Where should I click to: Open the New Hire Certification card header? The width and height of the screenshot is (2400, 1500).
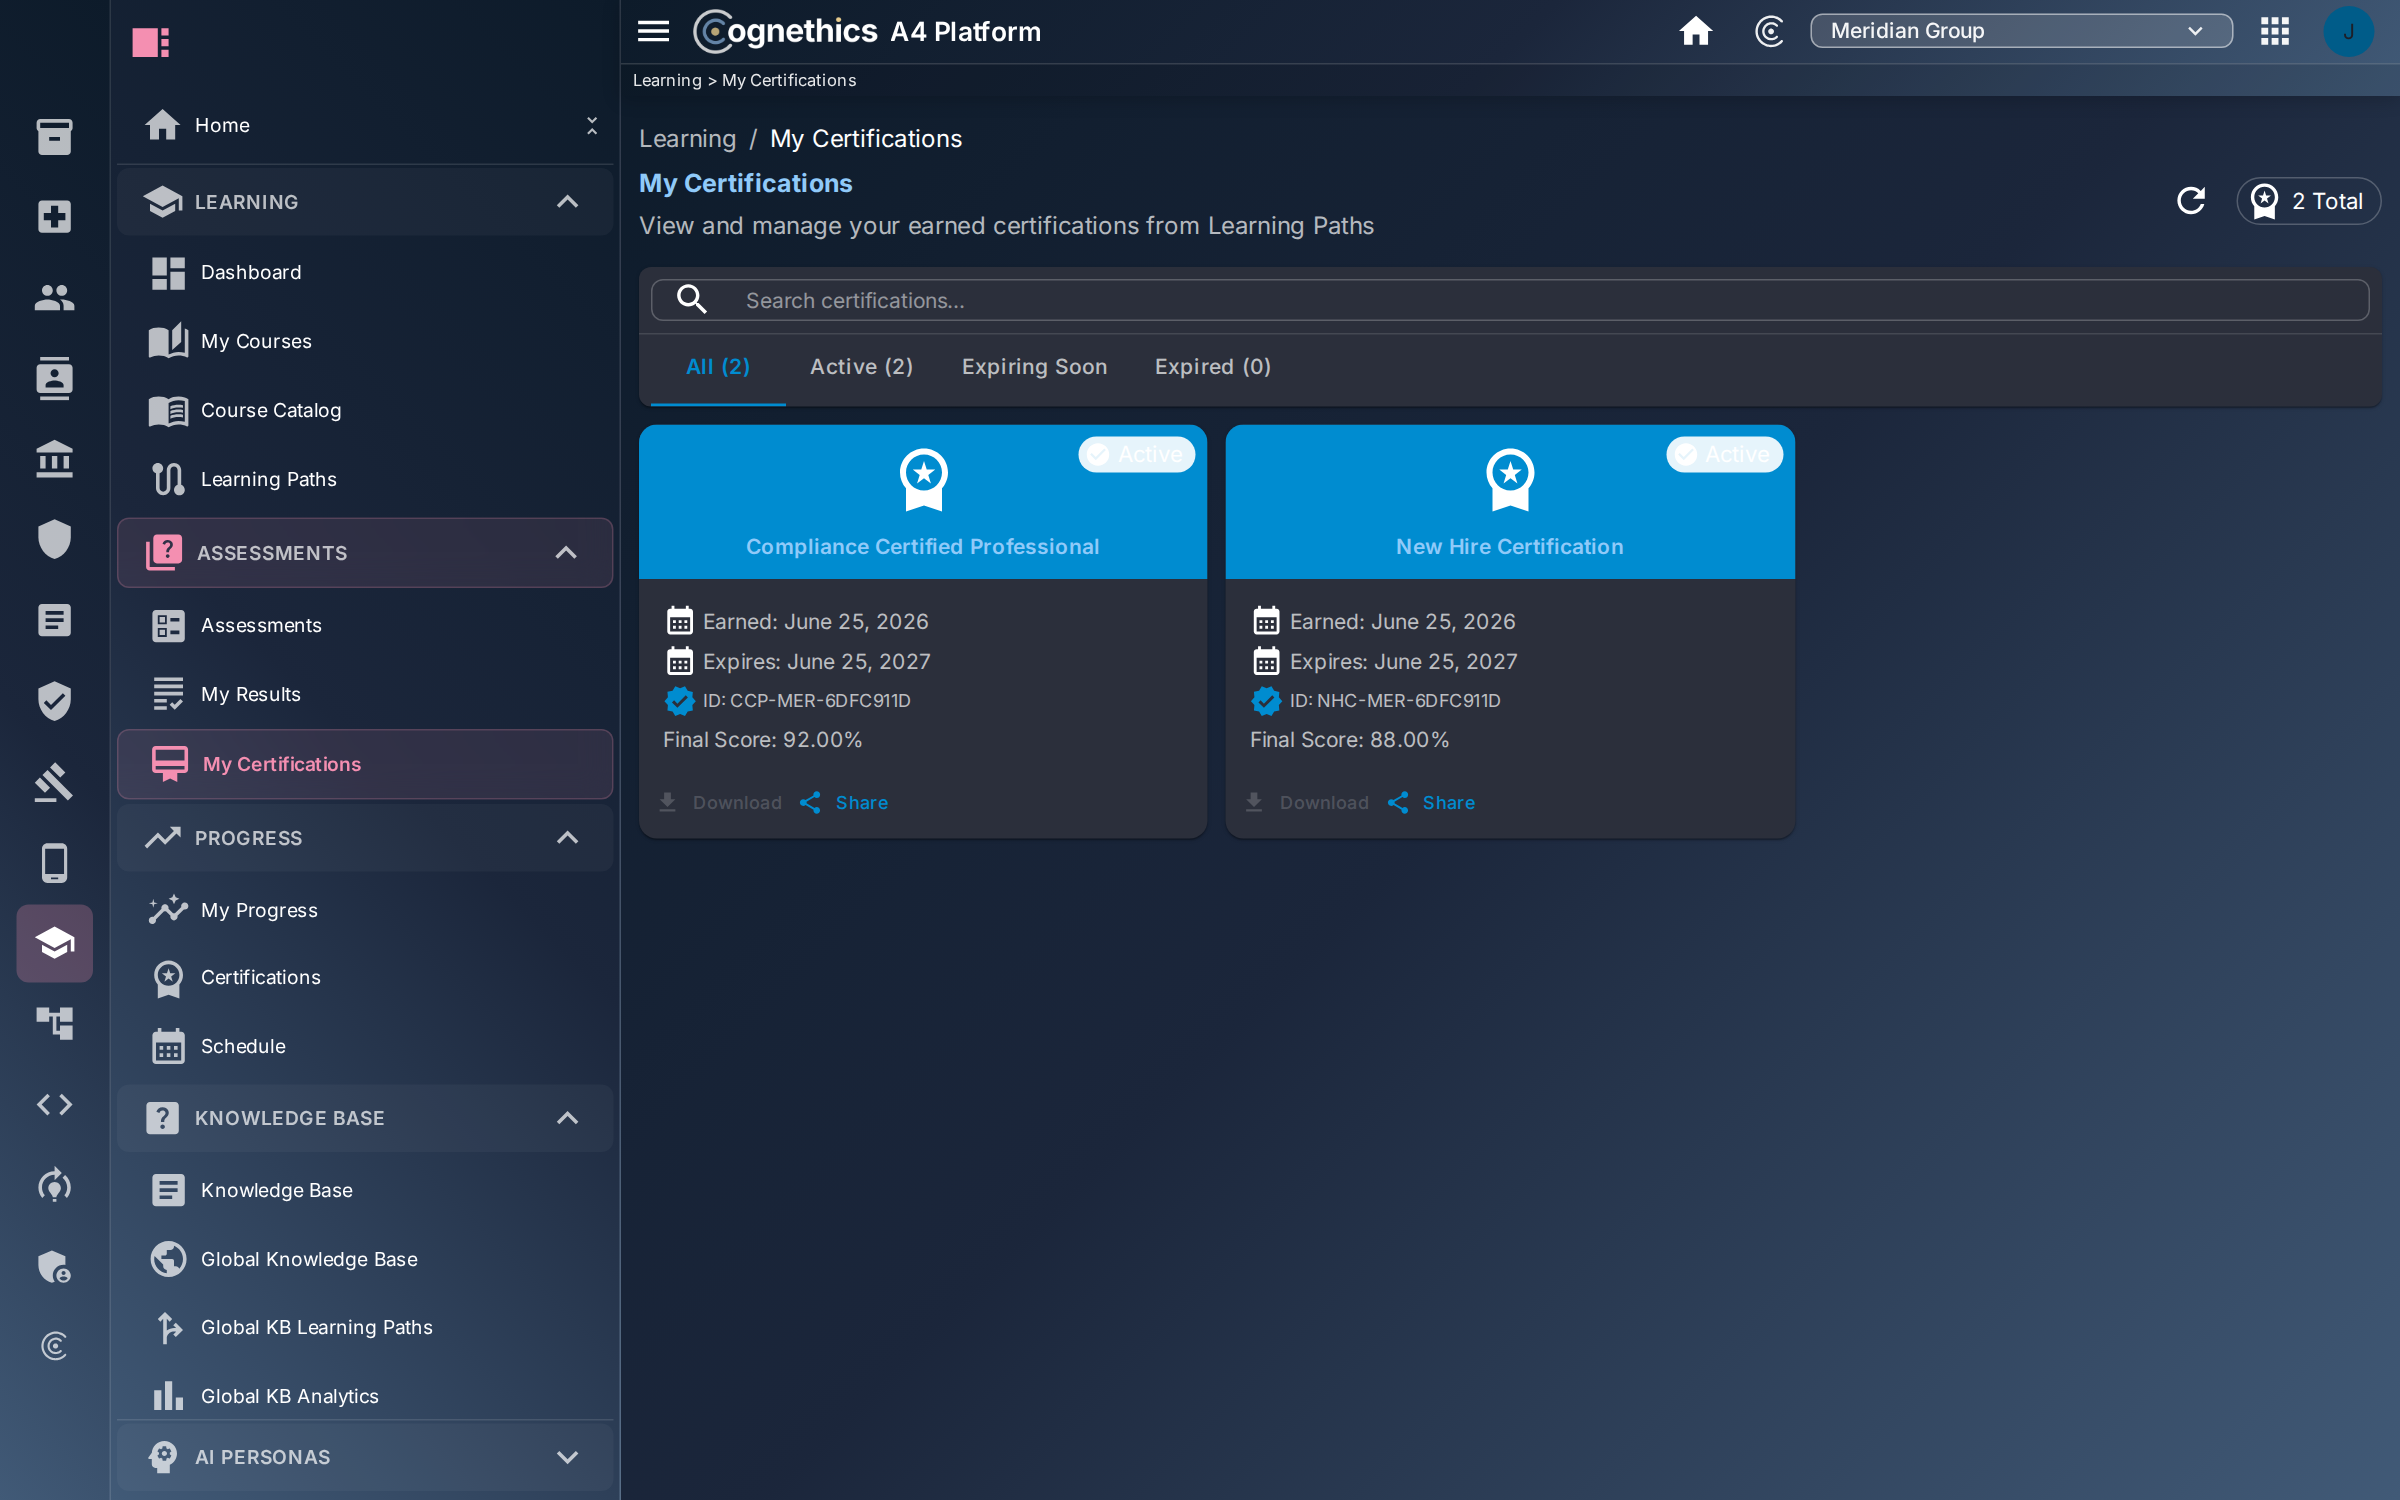[1510, 502]
